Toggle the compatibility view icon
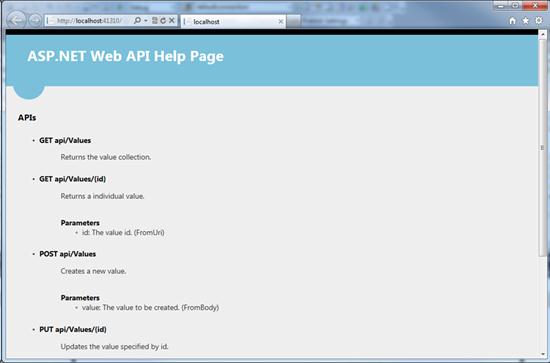Screen dimensions: 550x363 [x=155, y=21]
